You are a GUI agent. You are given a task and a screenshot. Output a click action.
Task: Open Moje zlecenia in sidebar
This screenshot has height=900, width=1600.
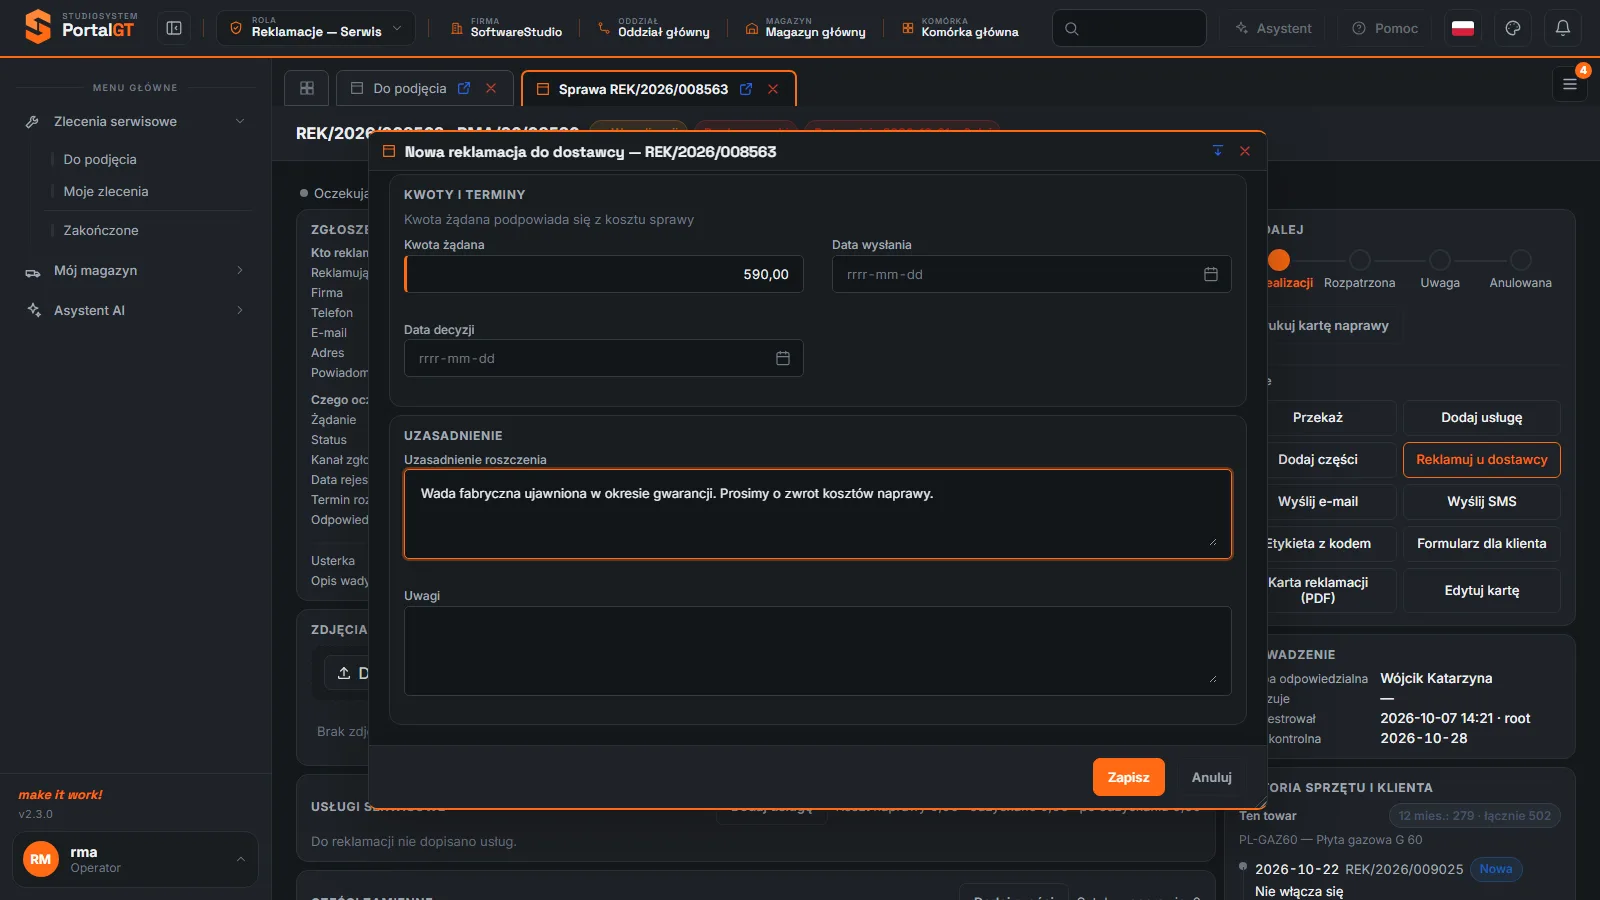click(x=106, y=191)
